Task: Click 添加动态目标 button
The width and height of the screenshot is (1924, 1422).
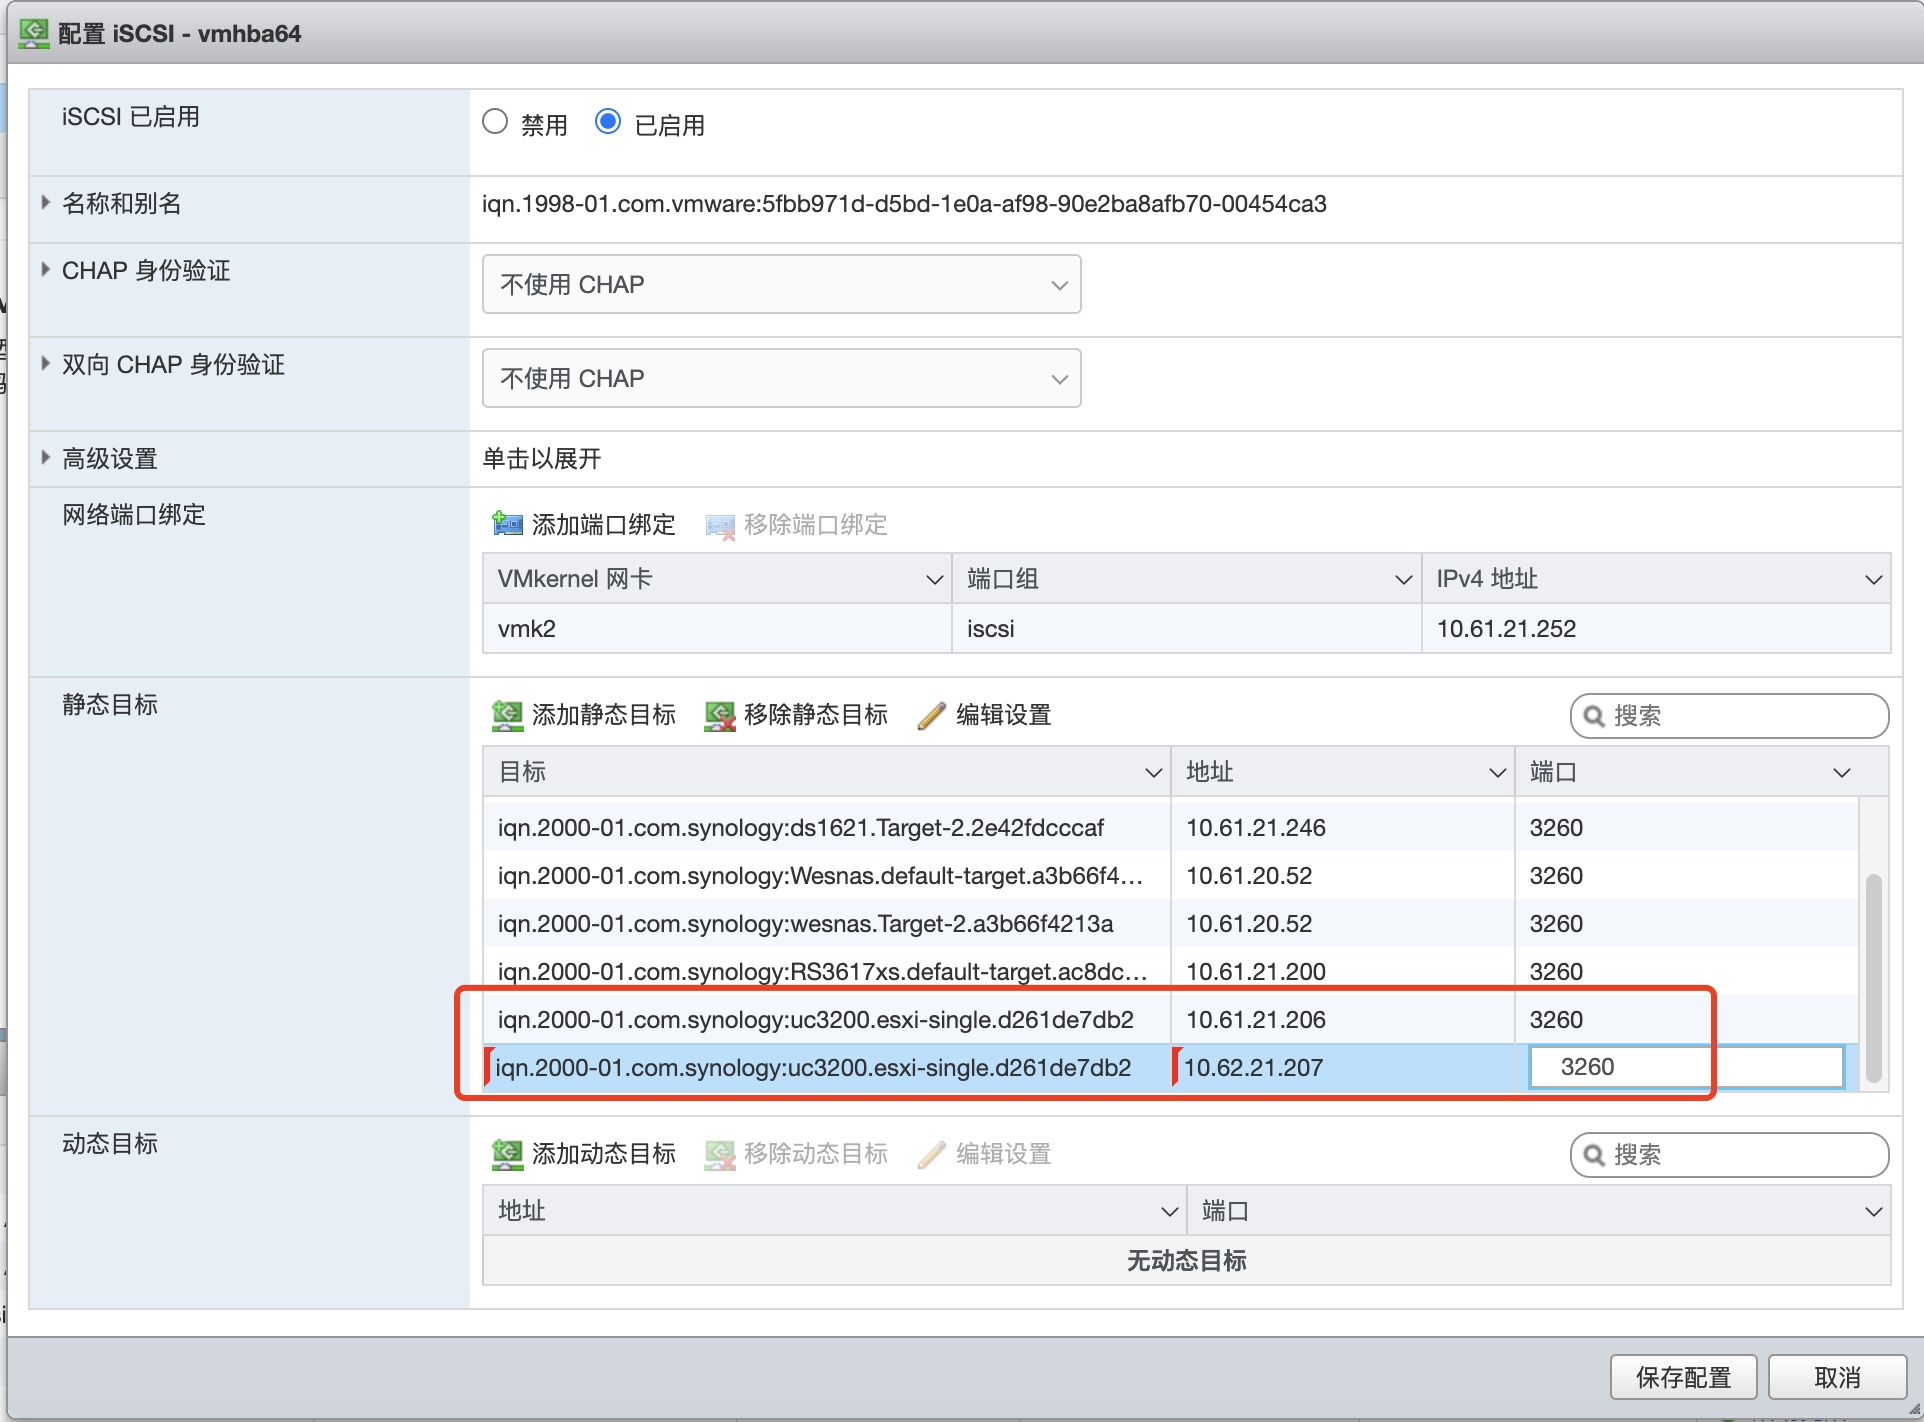Action: [584, 1154]
